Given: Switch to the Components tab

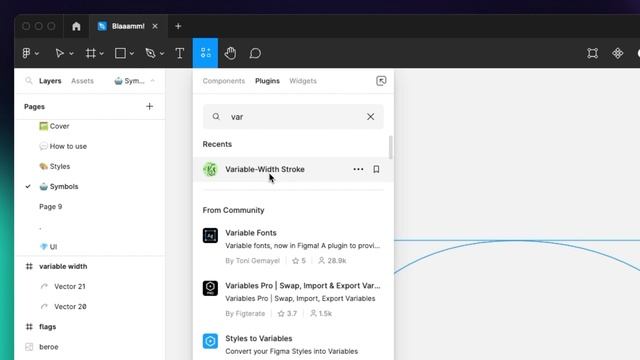Looking at the screenshot, I should (x=224, y=81).
